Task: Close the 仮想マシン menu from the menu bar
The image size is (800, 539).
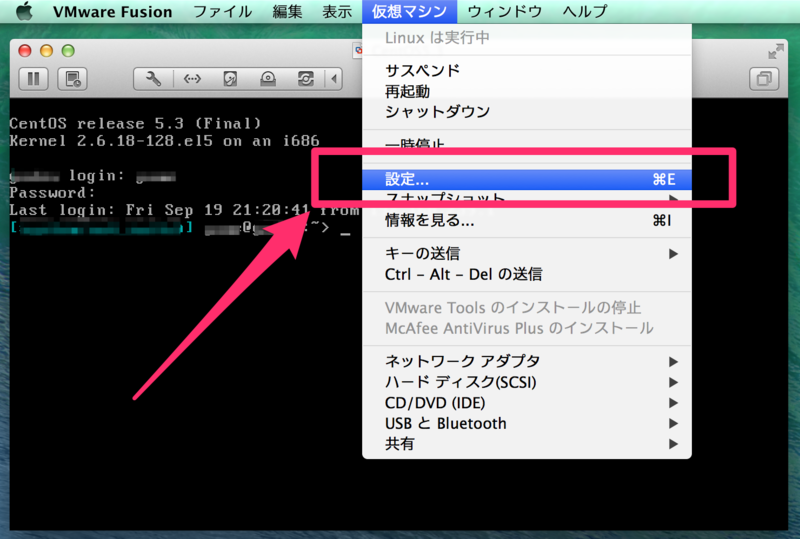Action: tap(409, 11)
